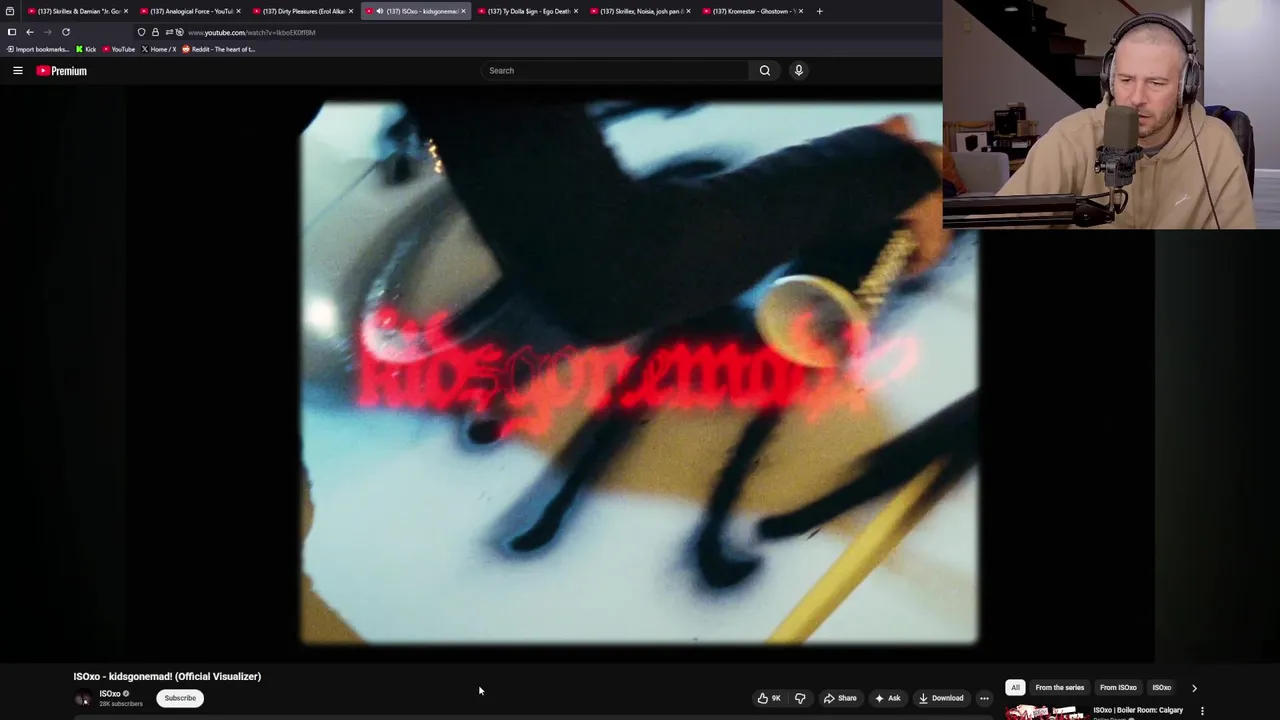1280x720 pixels.
Task: Open ISOxo Boiler Room Calgary video
Action: click(x=1138, y=710)
